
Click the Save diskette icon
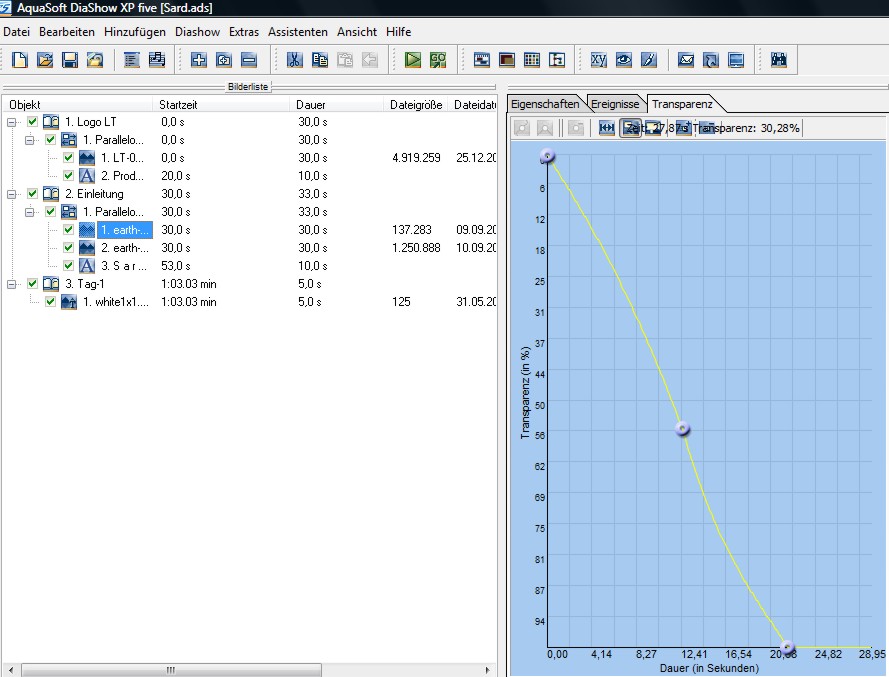(x=70, y=60)
